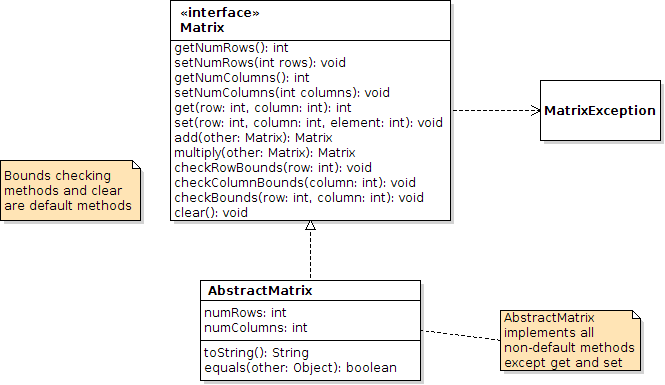The width and height of the screenshot is (665, 385).
Task: Select setNumRows(int rows): void method
Action: coord(260,63)
